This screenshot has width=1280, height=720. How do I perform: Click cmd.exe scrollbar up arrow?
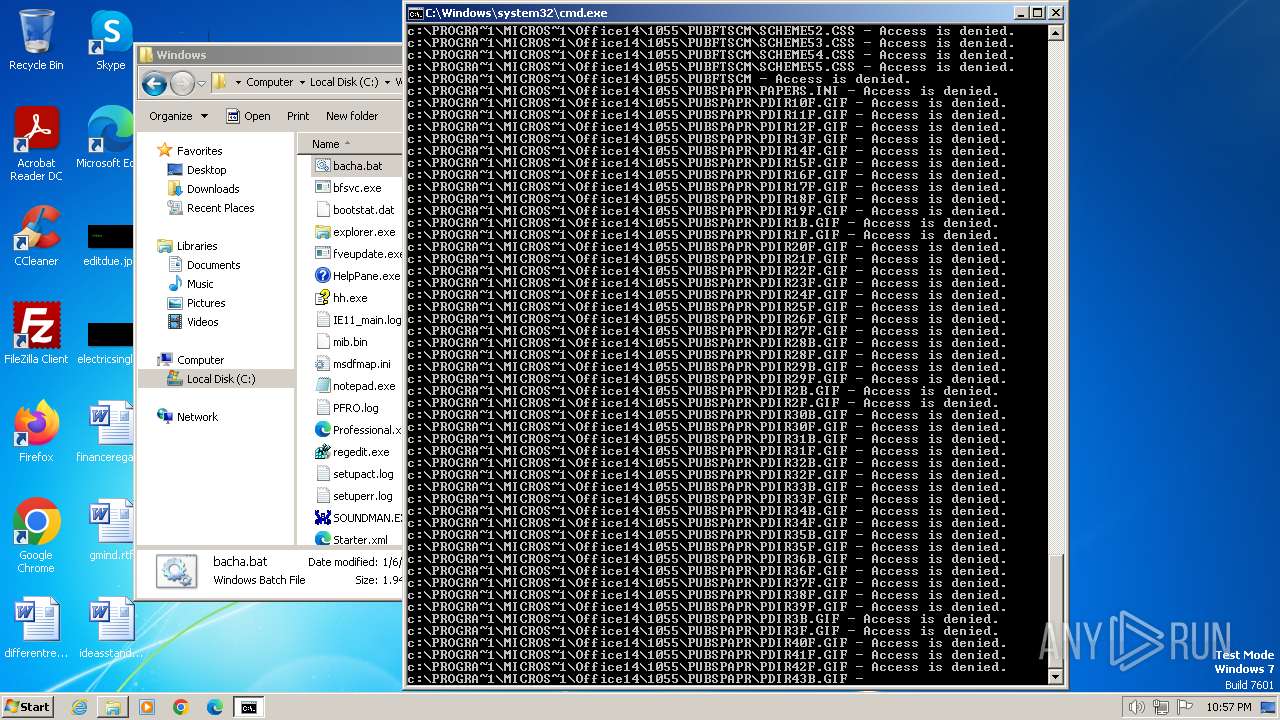pyautogui.click(x=1055, y=33)
